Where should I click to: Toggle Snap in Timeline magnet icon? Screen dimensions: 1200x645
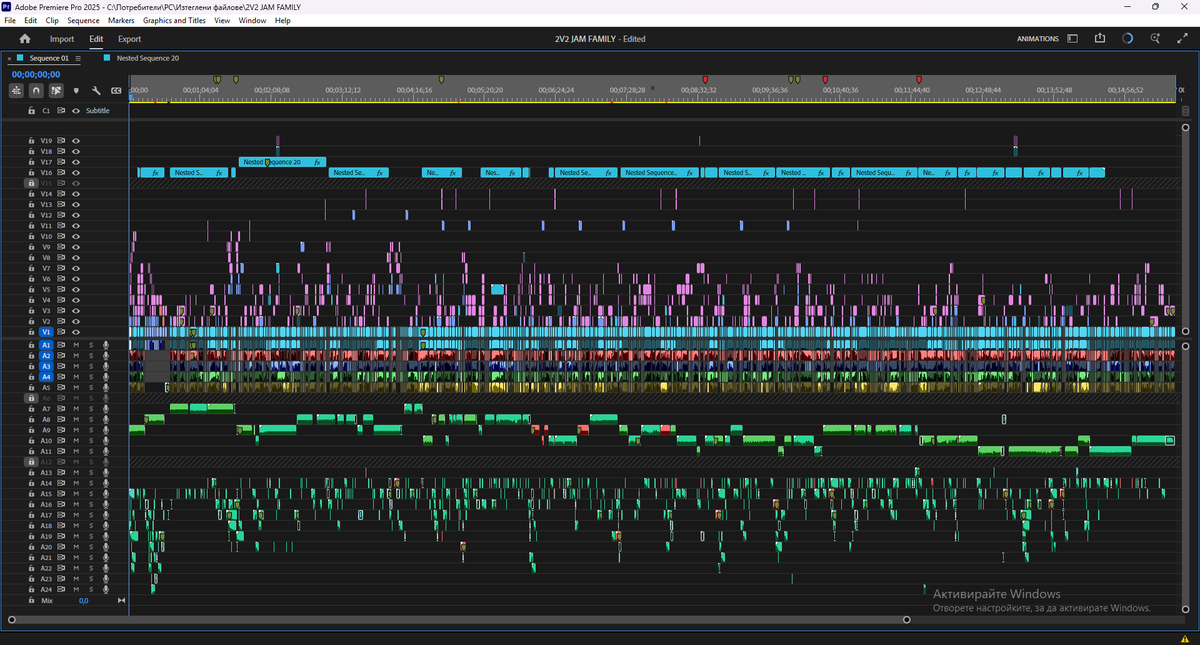pos(36,90)
